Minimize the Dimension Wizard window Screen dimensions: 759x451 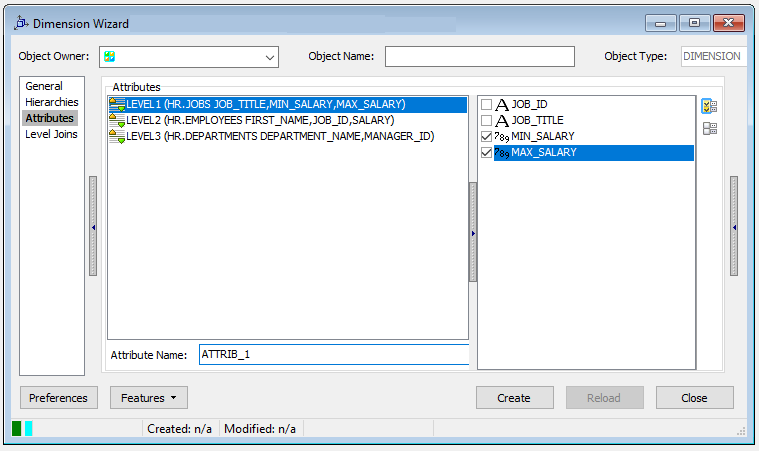660,23
